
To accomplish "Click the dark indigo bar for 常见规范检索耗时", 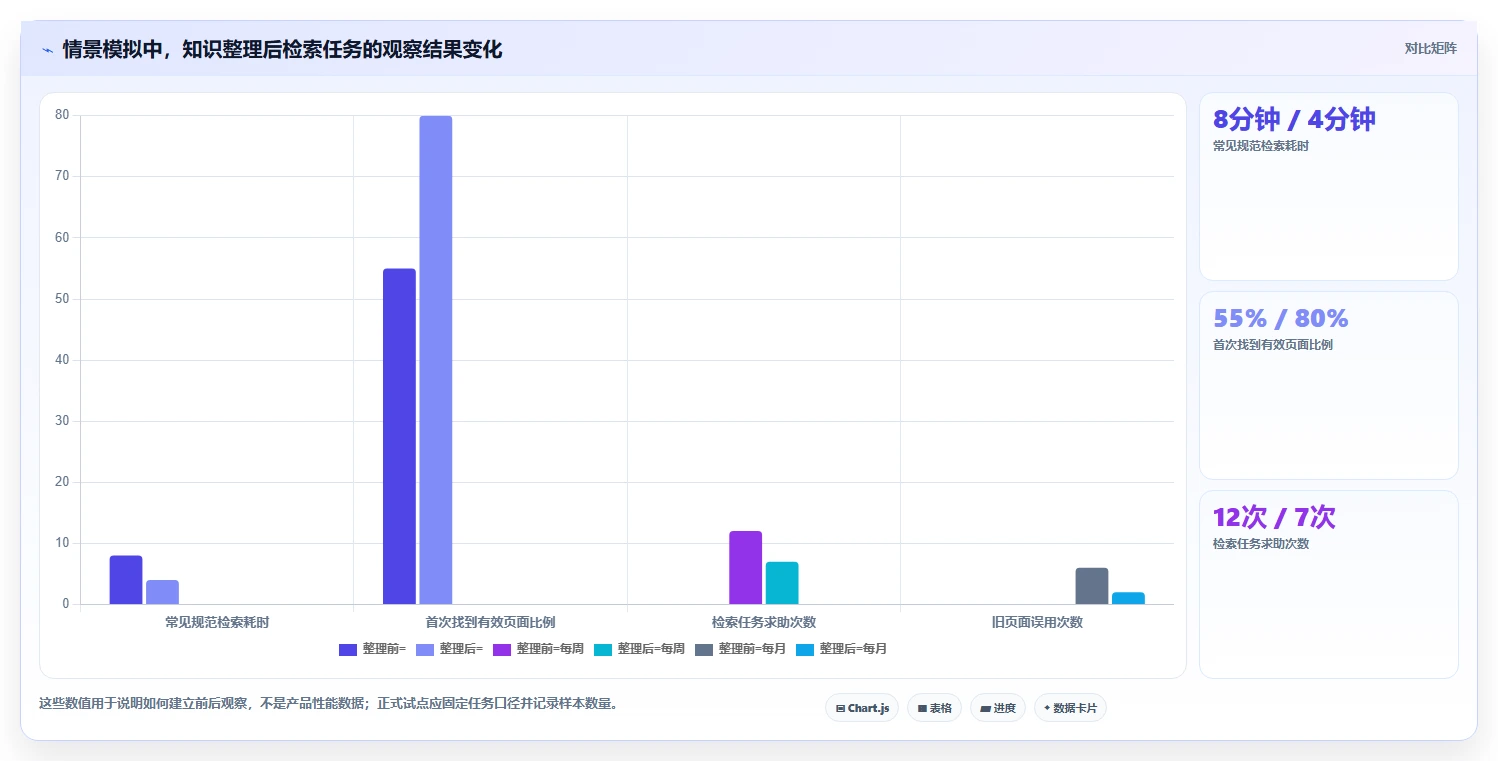I will pos(126,580).
